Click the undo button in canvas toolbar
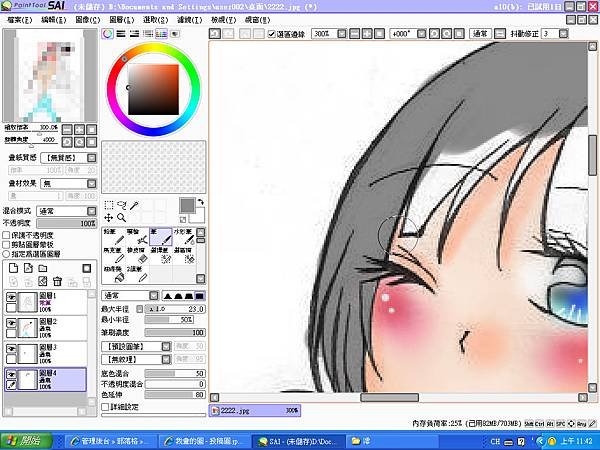 click(215, 34)
